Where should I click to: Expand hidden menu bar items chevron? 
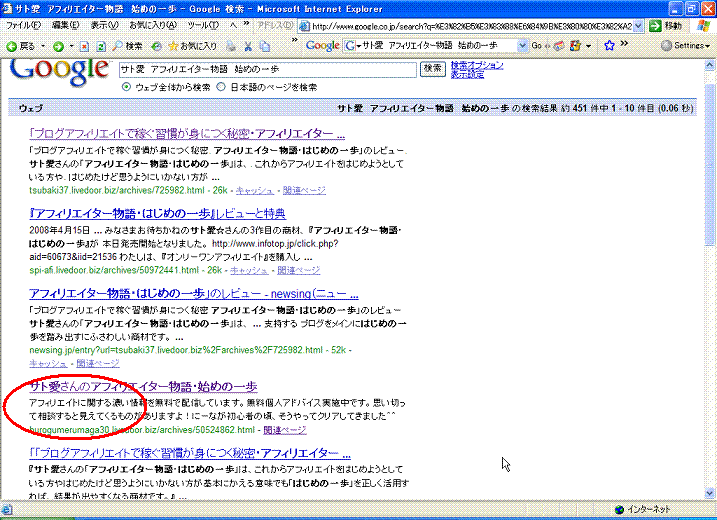246,24
